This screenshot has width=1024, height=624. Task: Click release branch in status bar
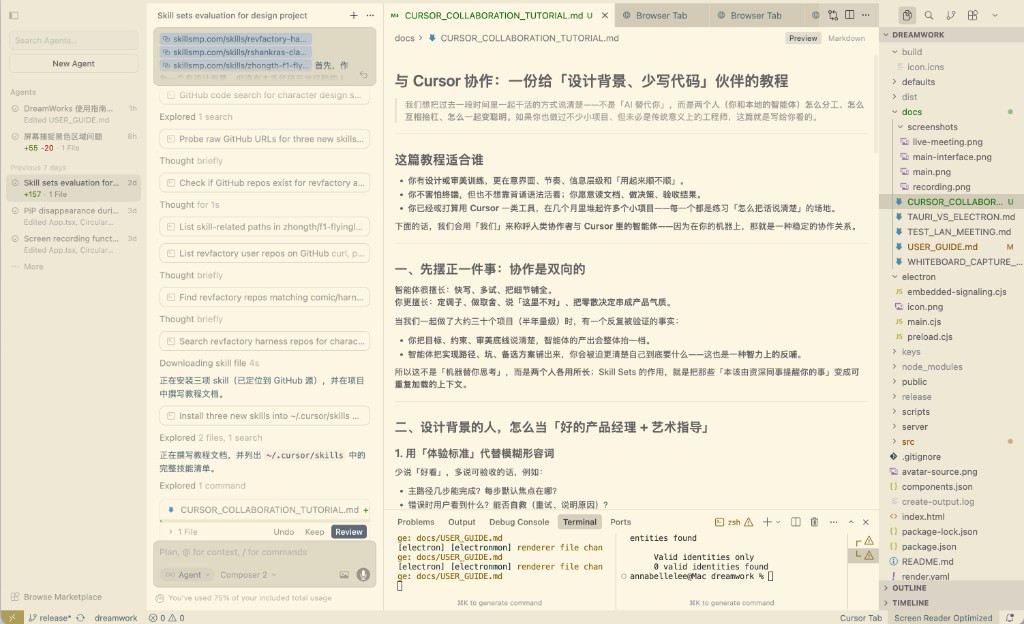click(x=50, y=617)
